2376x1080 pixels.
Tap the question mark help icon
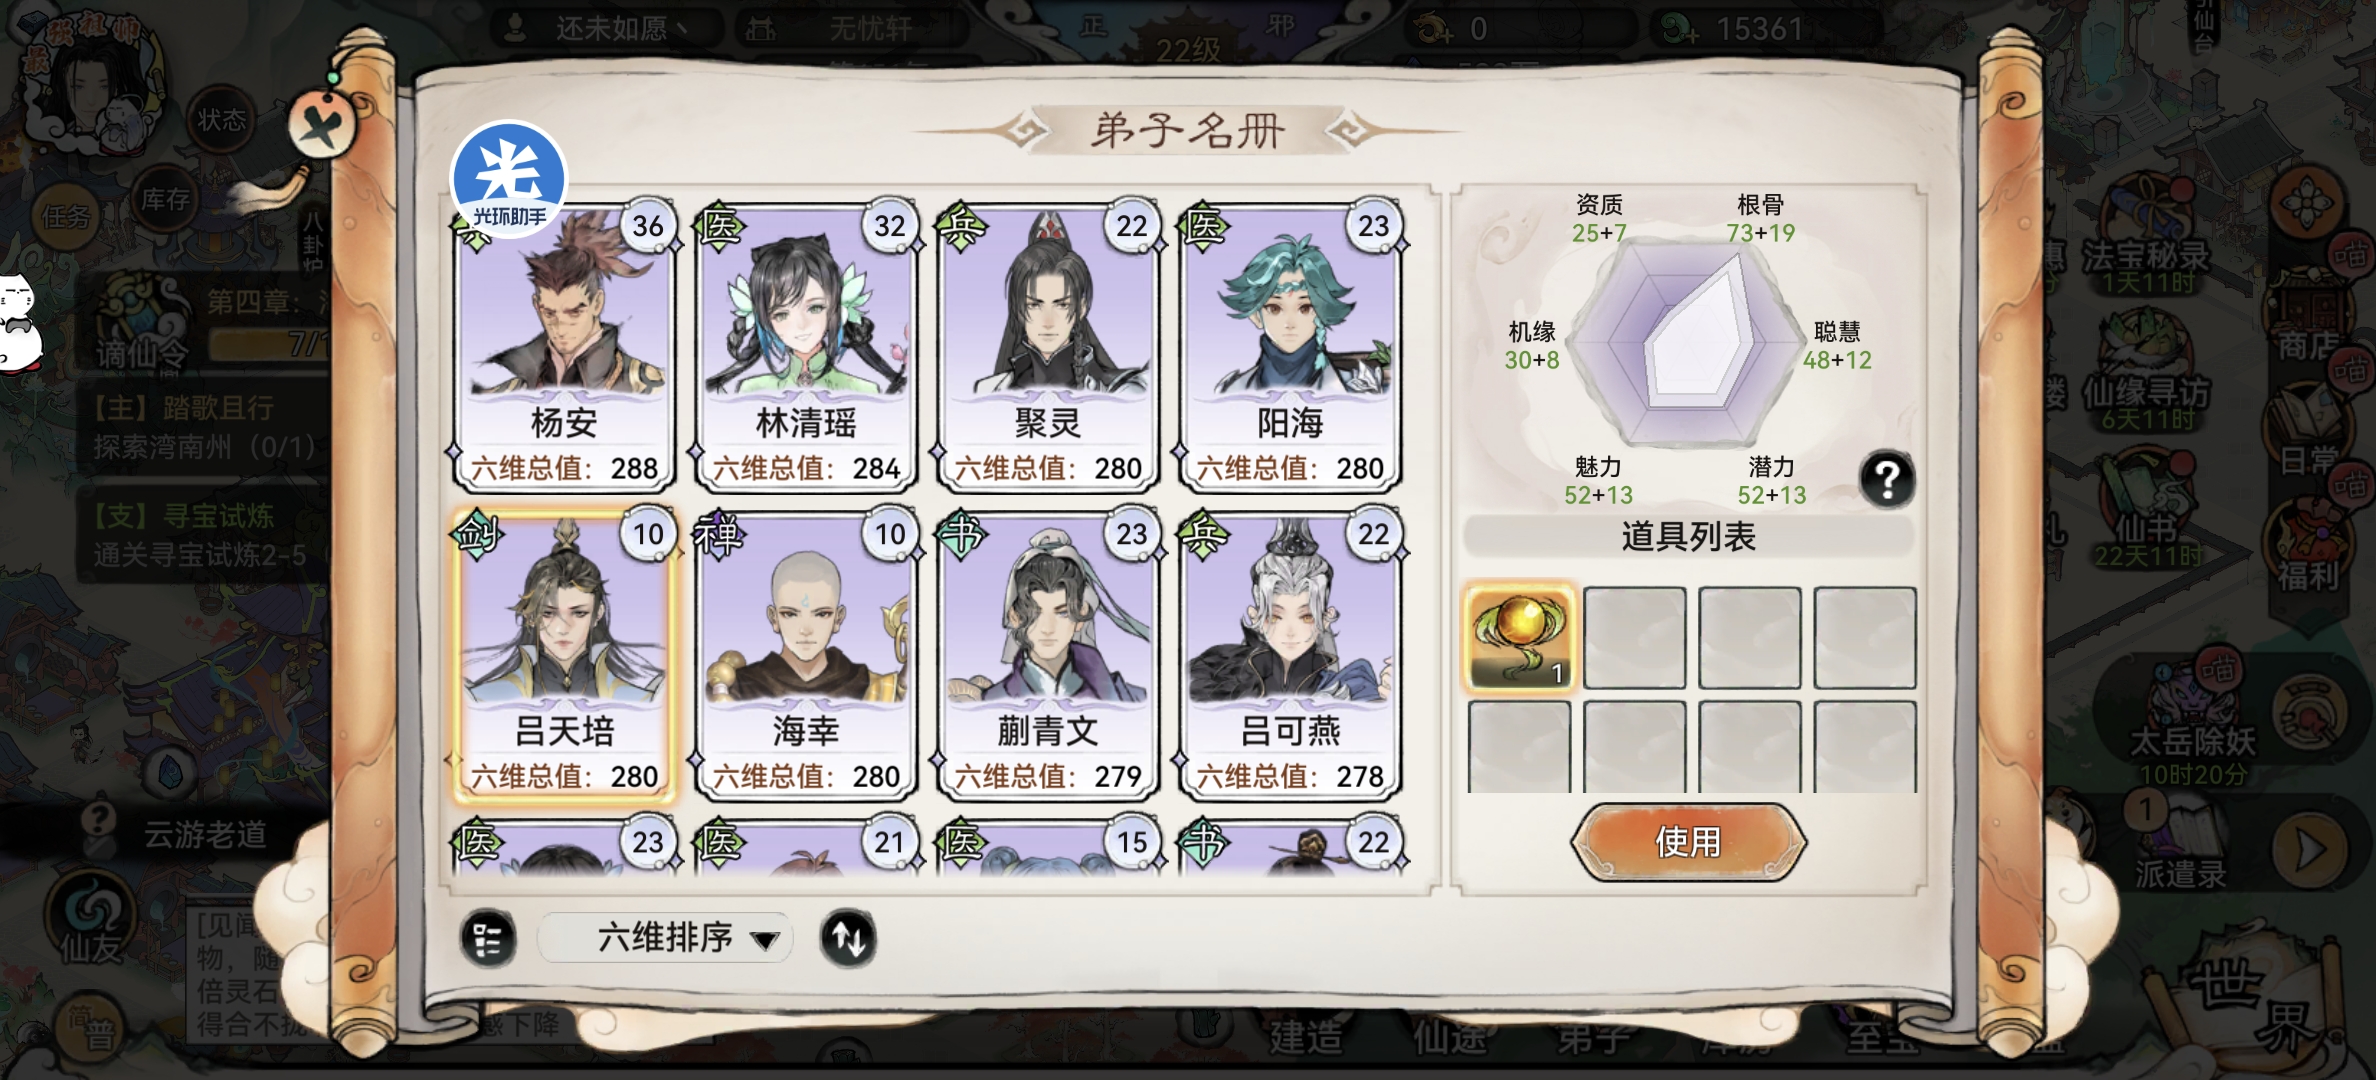(1887, 480)
